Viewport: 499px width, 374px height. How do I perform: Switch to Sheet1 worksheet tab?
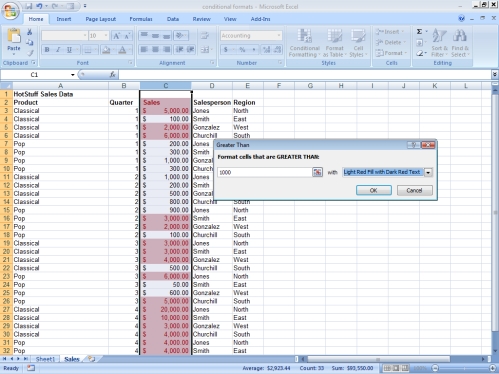[45, 359]
